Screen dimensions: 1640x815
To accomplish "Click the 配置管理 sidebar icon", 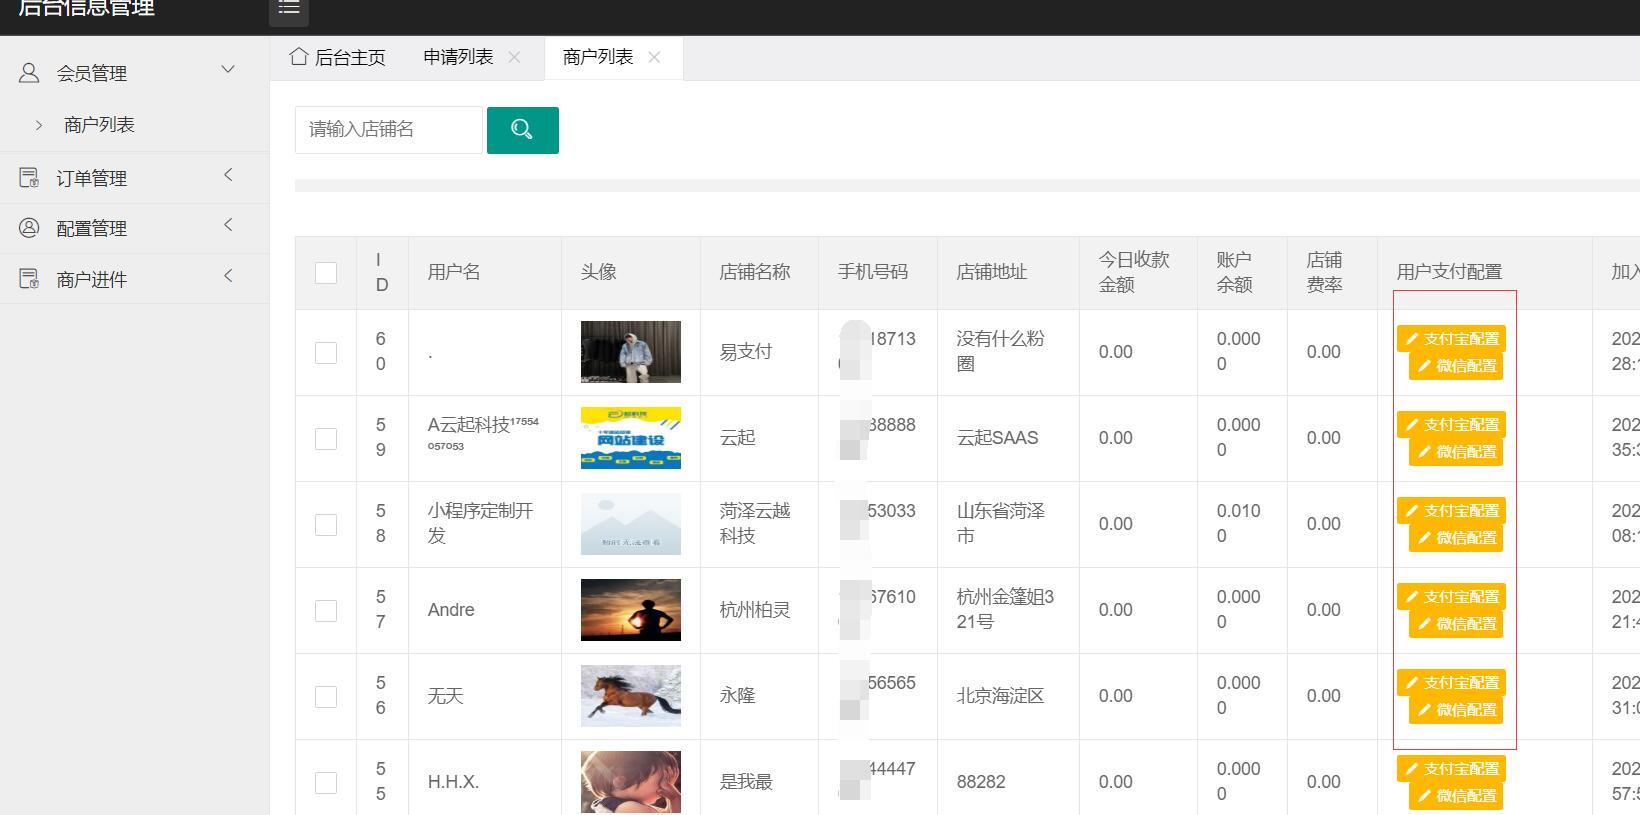I will (x=30, y=228).
